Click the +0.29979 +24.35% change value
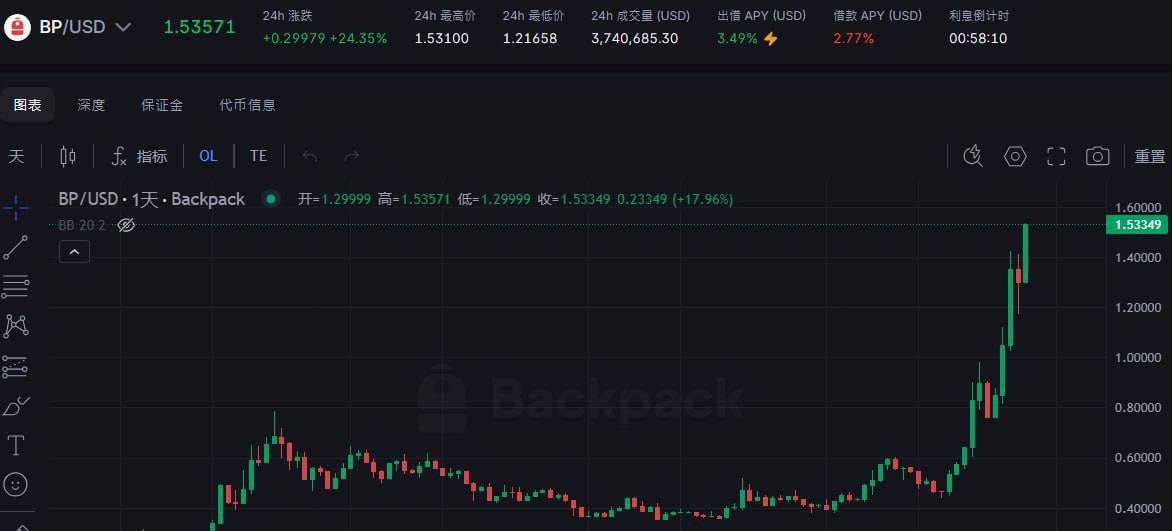 pyautogui.click(x=325, y=38)
